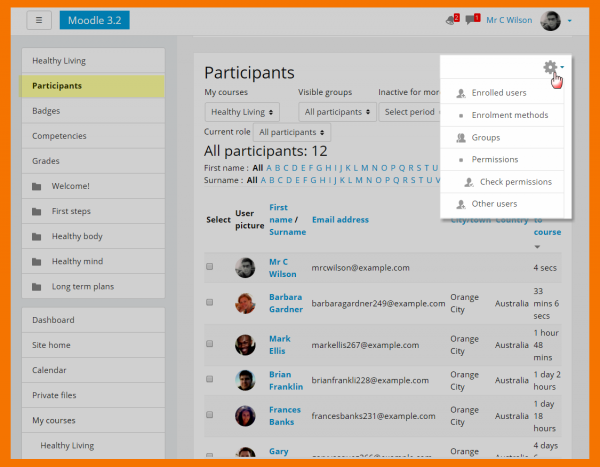
Task: Check the box for Frances Banks
Action: pyautogui.click(x=210, y=415)
